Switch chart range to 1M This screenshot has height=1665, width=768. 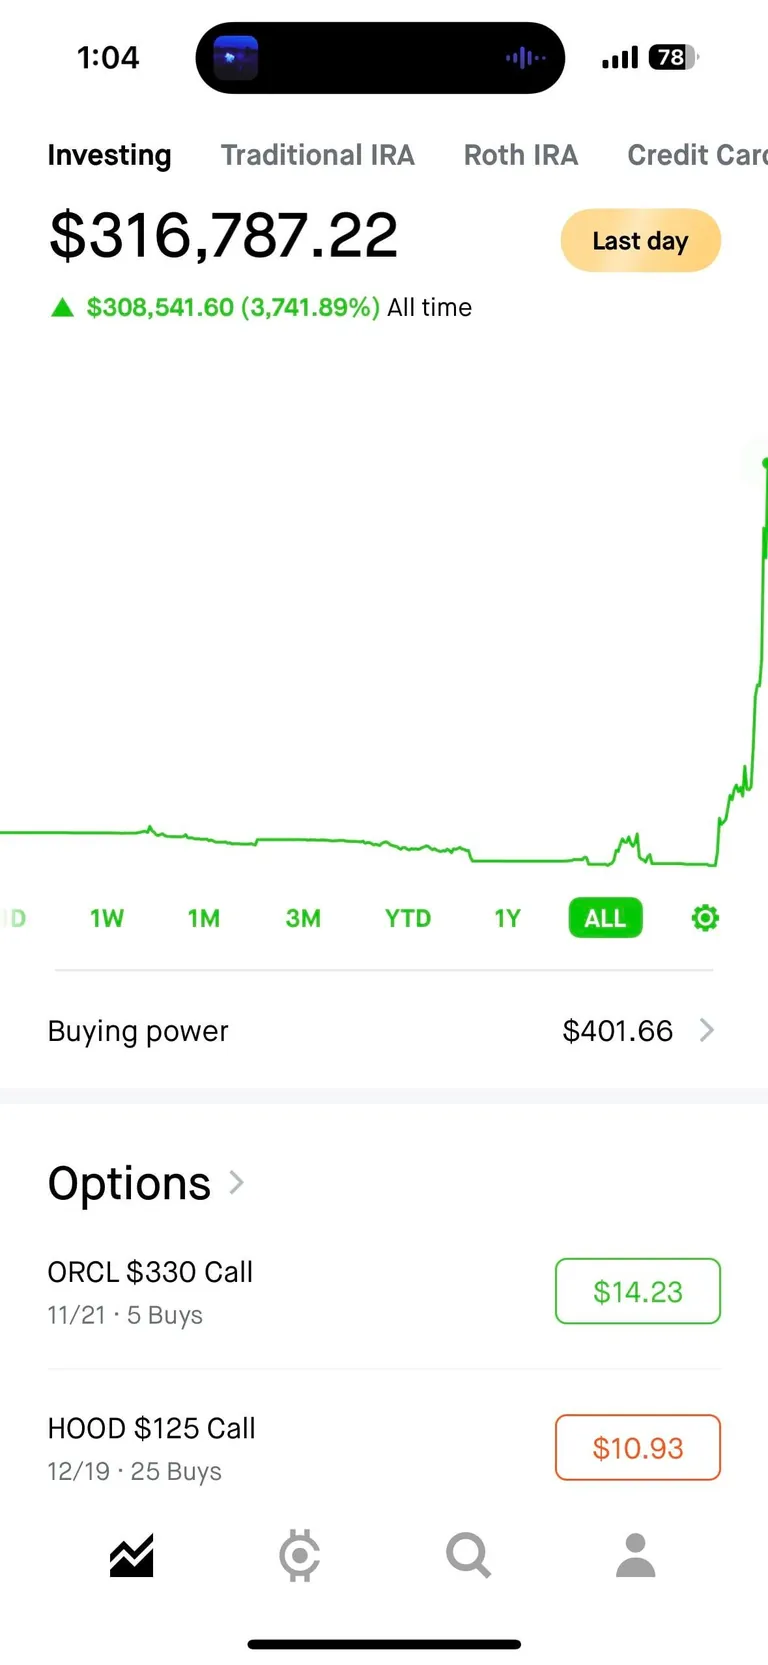click(x=204, y=918)
